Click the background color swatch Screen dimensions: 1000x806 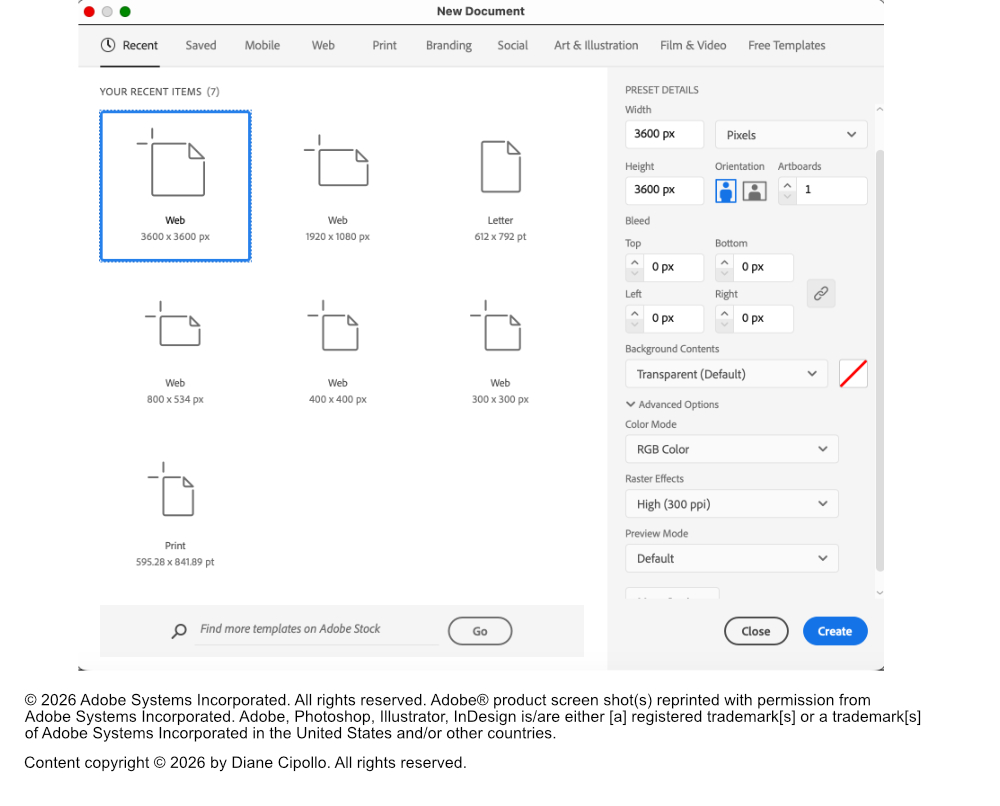[x=853, y=374]
